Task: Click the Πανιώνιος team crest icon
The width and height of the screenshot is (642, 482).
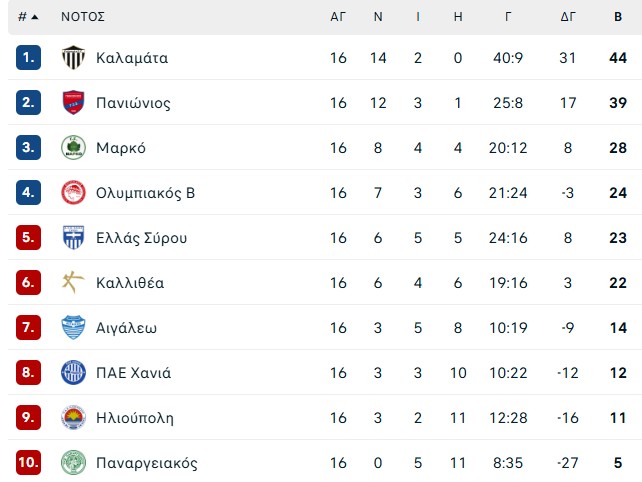Action: tap(73, 103)
